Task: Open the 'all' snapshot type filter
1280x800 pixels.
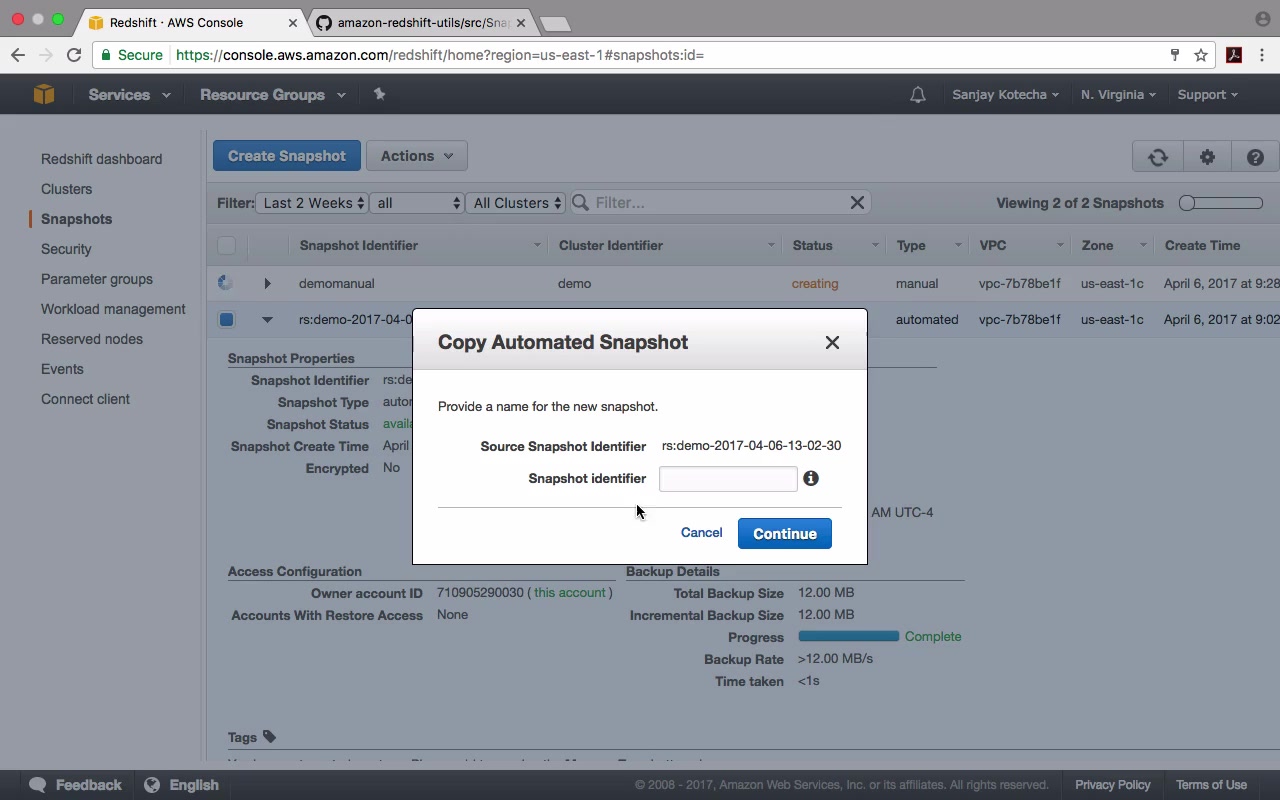Action: (x=417, y=203)
